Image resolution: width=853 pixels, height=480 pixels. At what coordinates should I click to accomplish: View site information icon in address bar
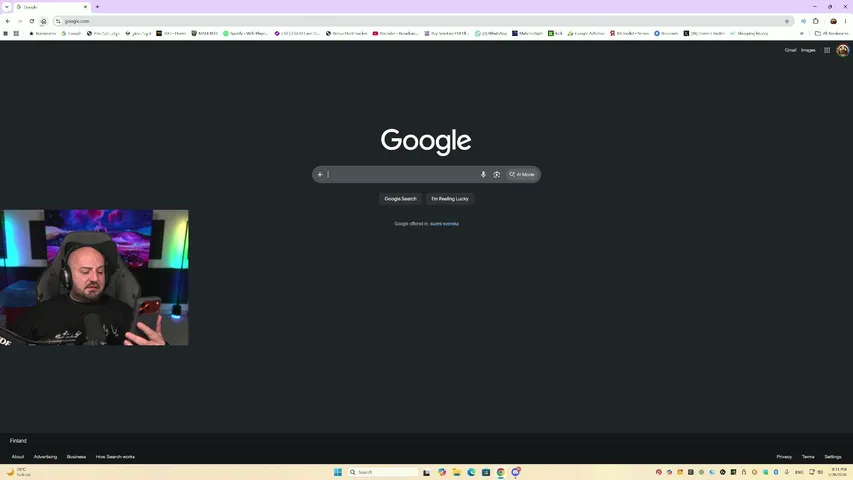pyautogui.click(x=58, y=21)
